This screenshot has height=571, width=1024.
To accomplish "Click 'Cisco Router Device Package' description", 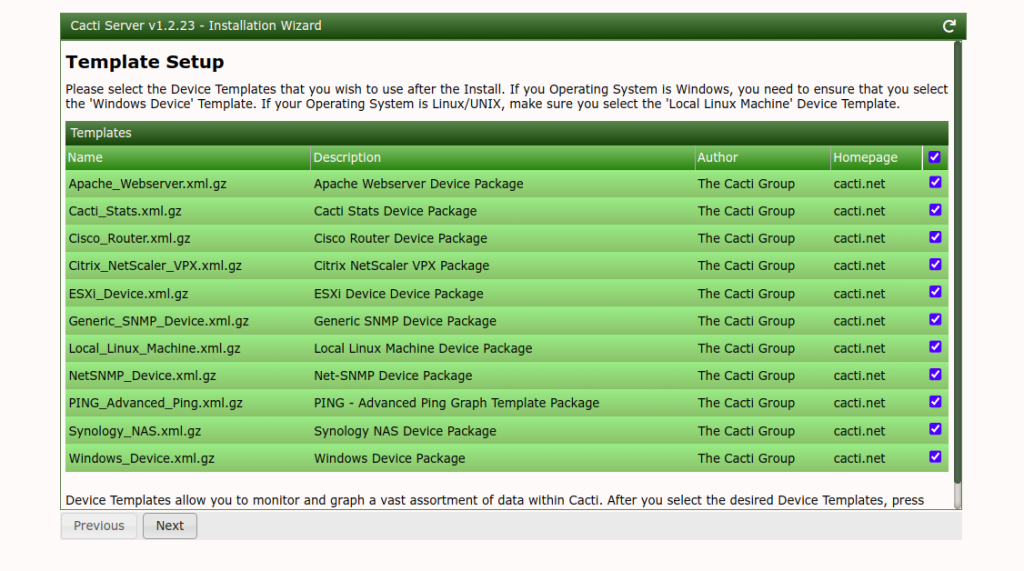I will coord(400,238).
